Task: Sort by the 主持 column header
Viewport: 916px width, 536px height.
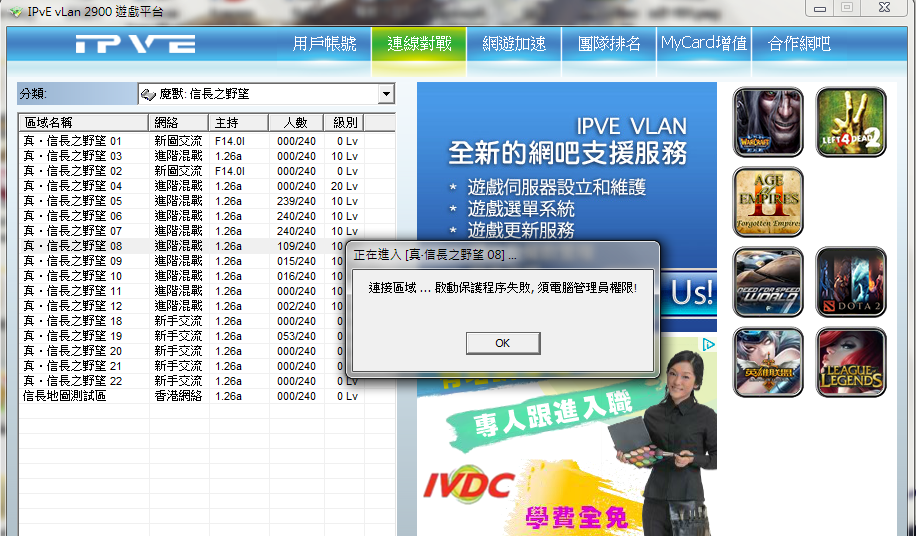Action: pos(239,123)
